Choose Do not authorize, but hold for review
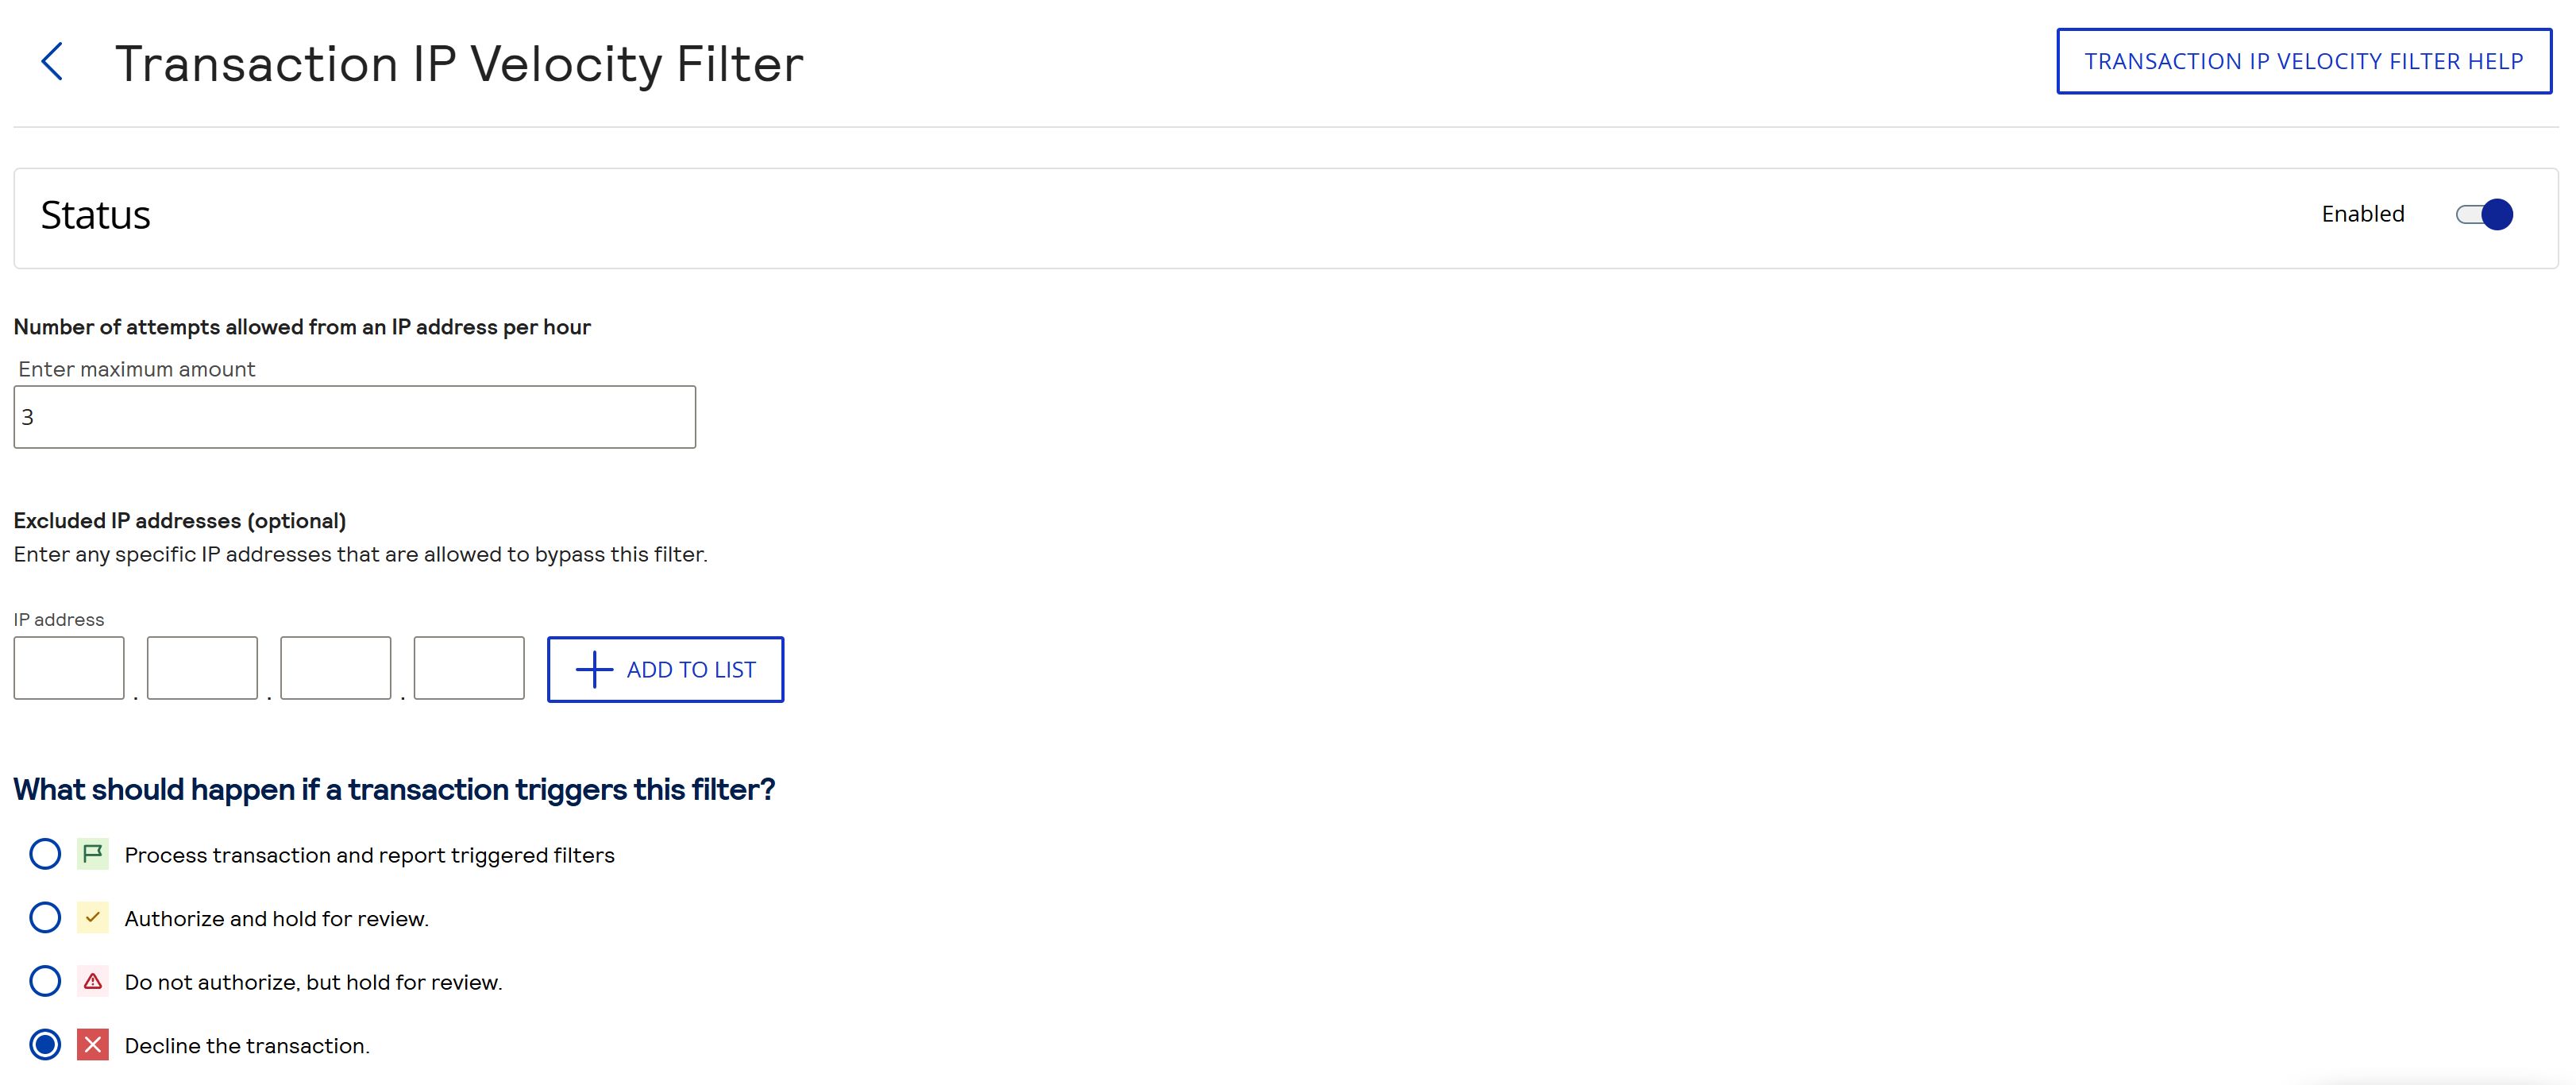This screenshot has height=1085, width=2576. [45, 981]
